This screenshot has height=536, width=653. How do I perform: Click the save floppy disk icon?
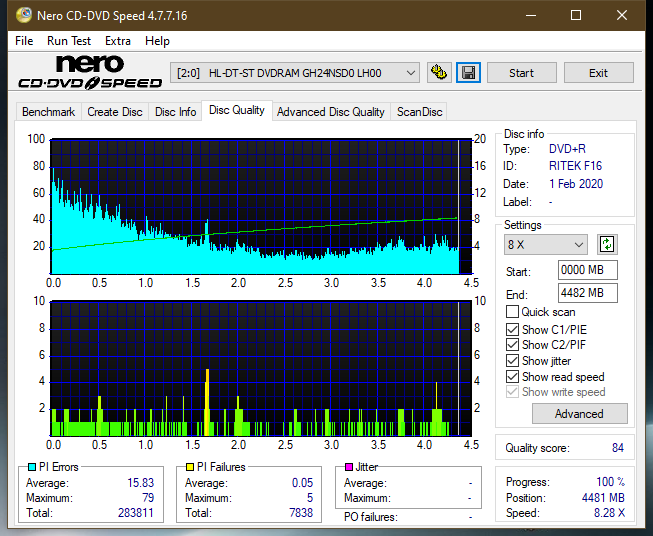[x=468, y=73]
